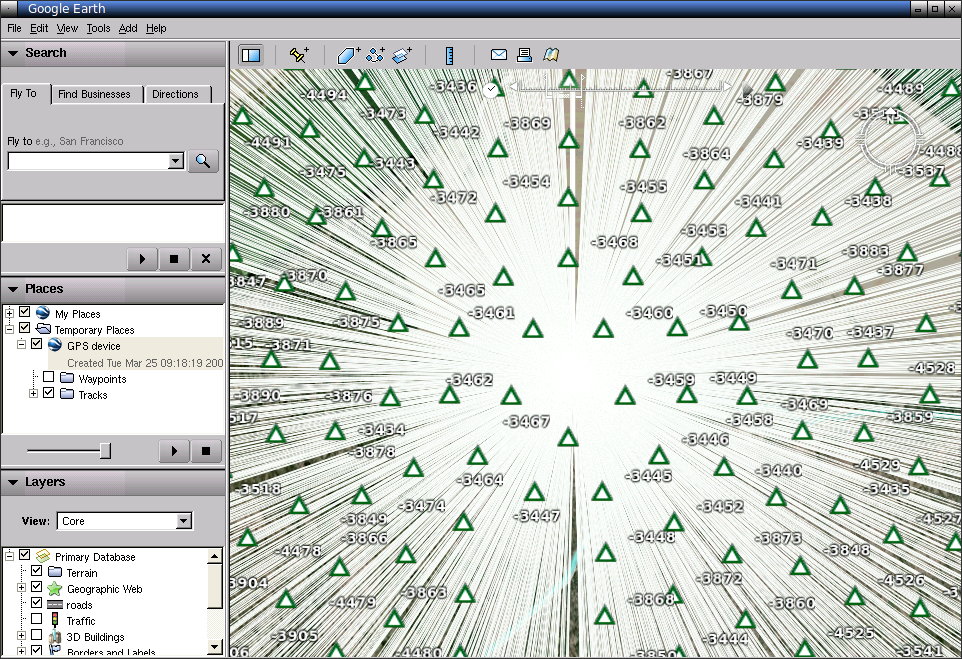The height and width of the screenshot is (659, 962).
Task: Click the Tracks folder icon
Action: coord(67,394)
